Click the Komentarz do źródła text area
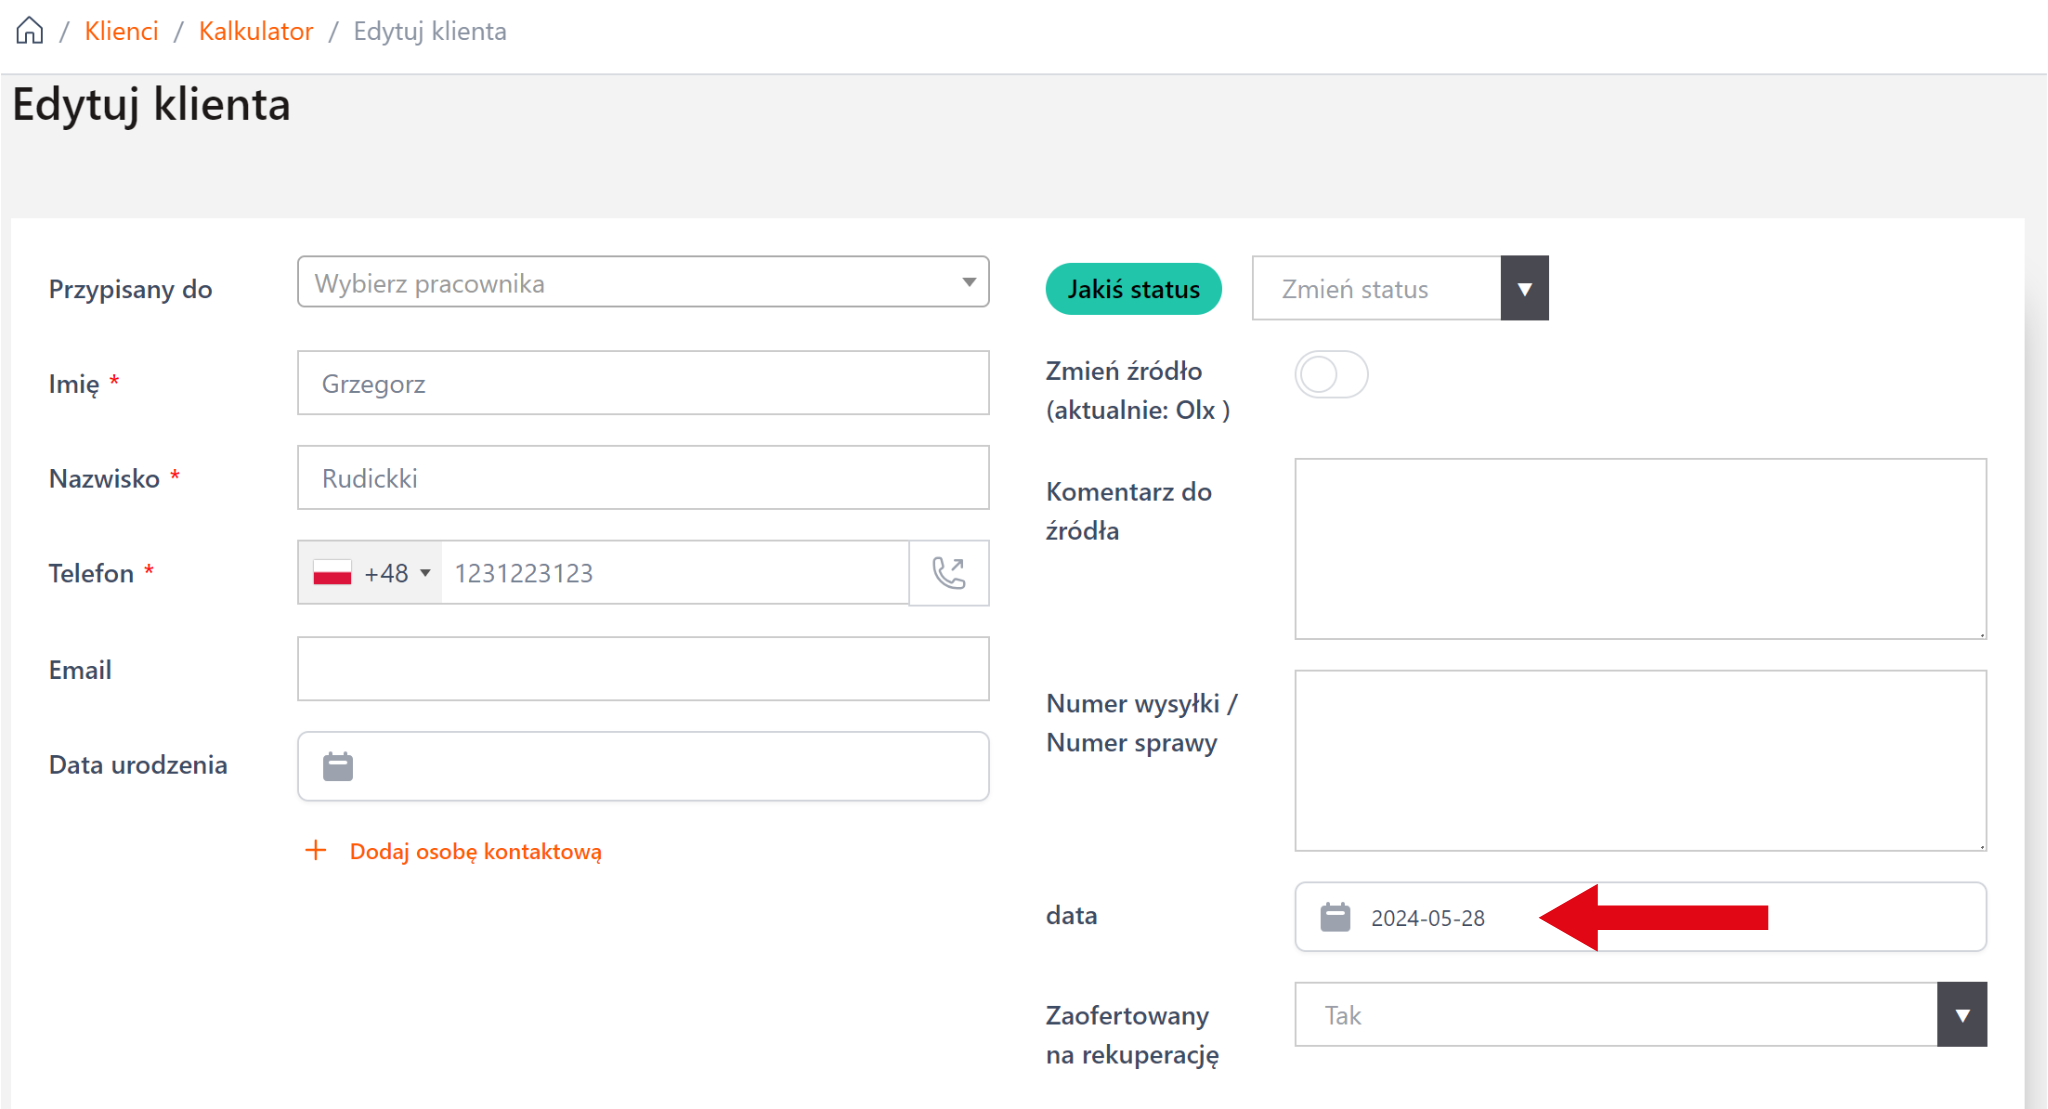 1639,549
